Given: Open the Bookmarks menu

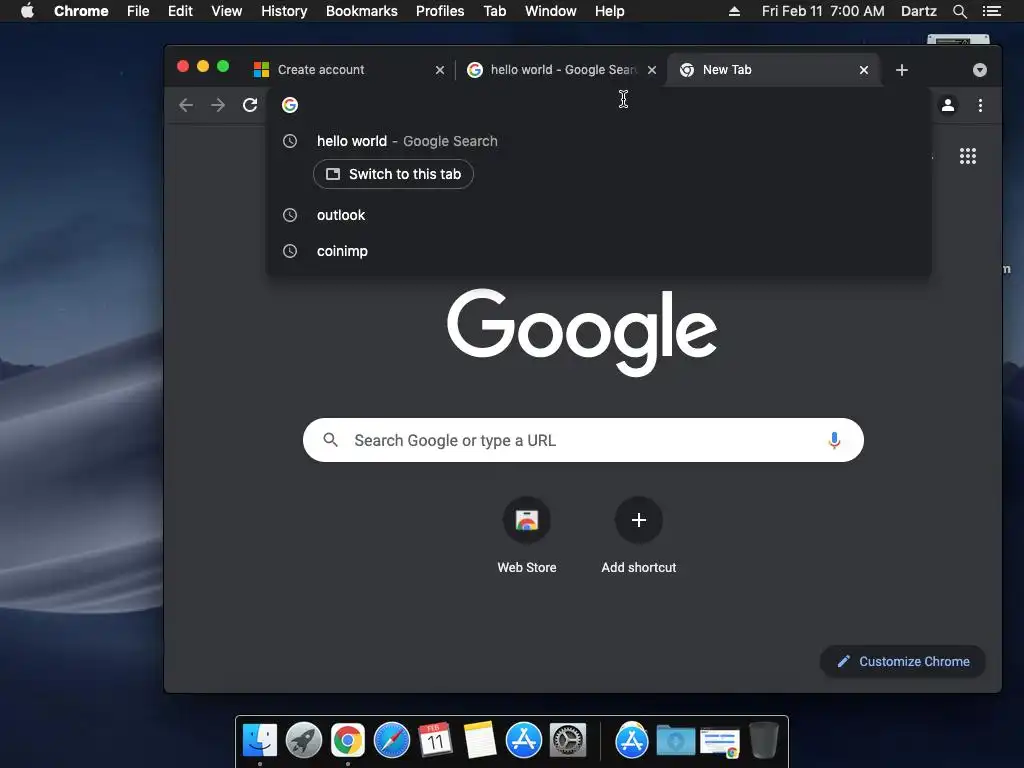Looking at the screenshot, I should coord(362,11).
